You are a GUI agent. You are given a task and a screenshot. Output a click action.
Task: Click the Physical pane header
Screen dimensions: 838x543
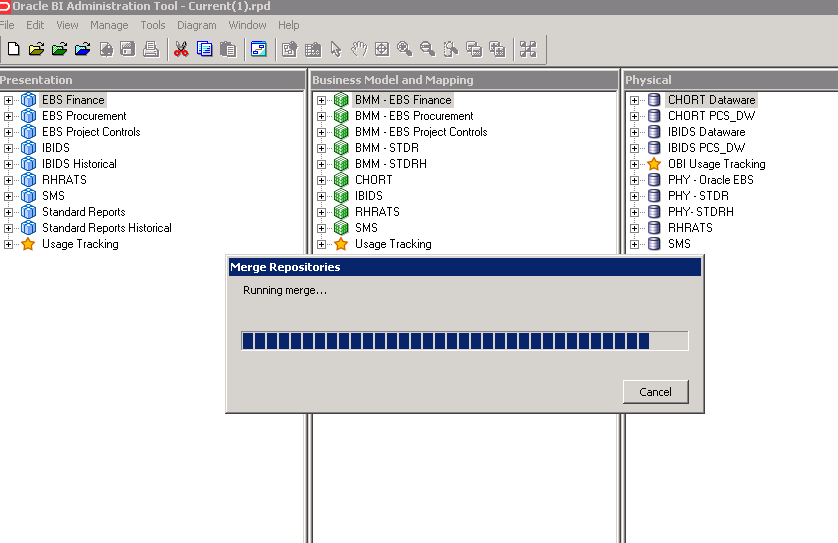click(731, 80)
